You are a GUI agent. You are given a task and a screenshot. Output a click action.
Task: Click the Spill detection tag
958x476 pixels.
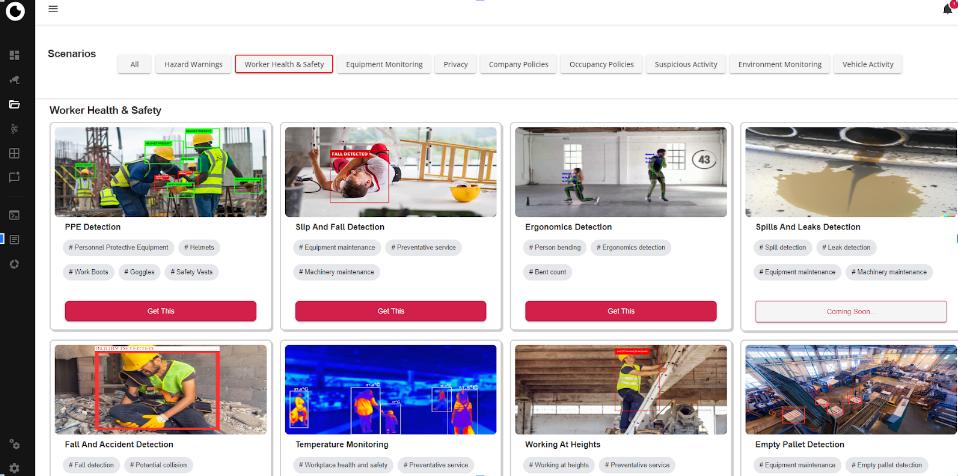785,247
